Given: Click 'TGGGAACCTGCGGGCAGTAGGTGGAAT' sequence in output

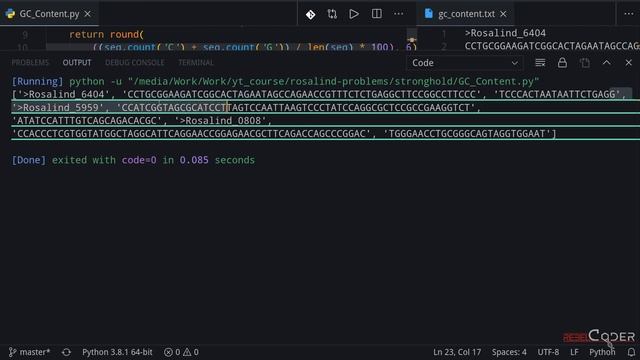Looking at the screenshot, I should pyautogui.click(x=467, y=133).
